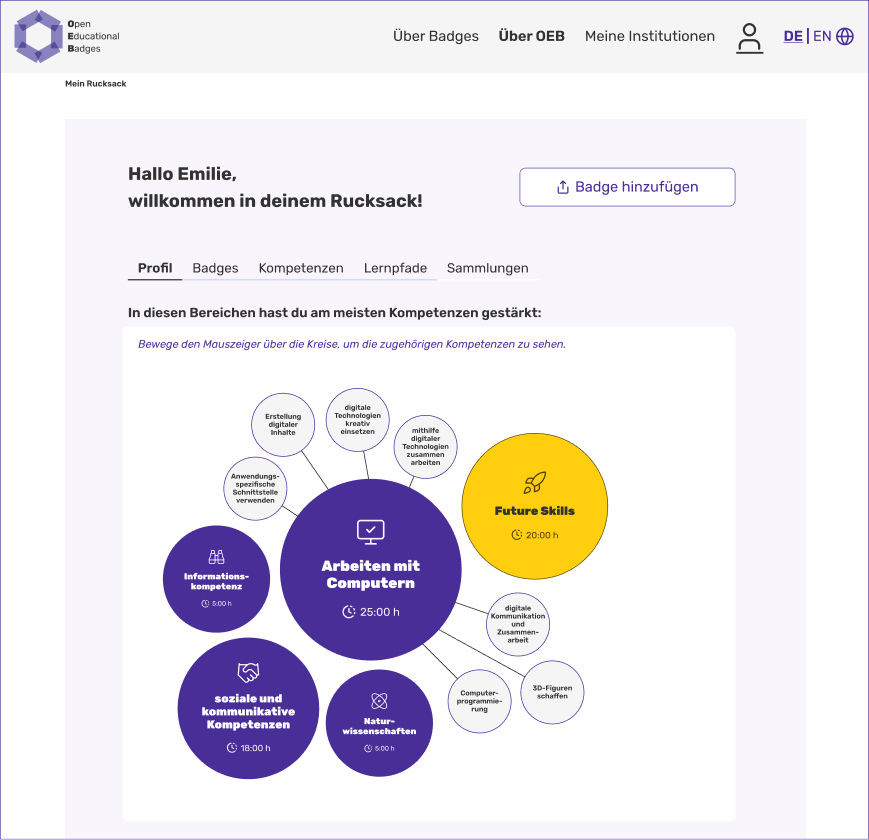Select the yellow Future Skills bubble

[535, 506]
